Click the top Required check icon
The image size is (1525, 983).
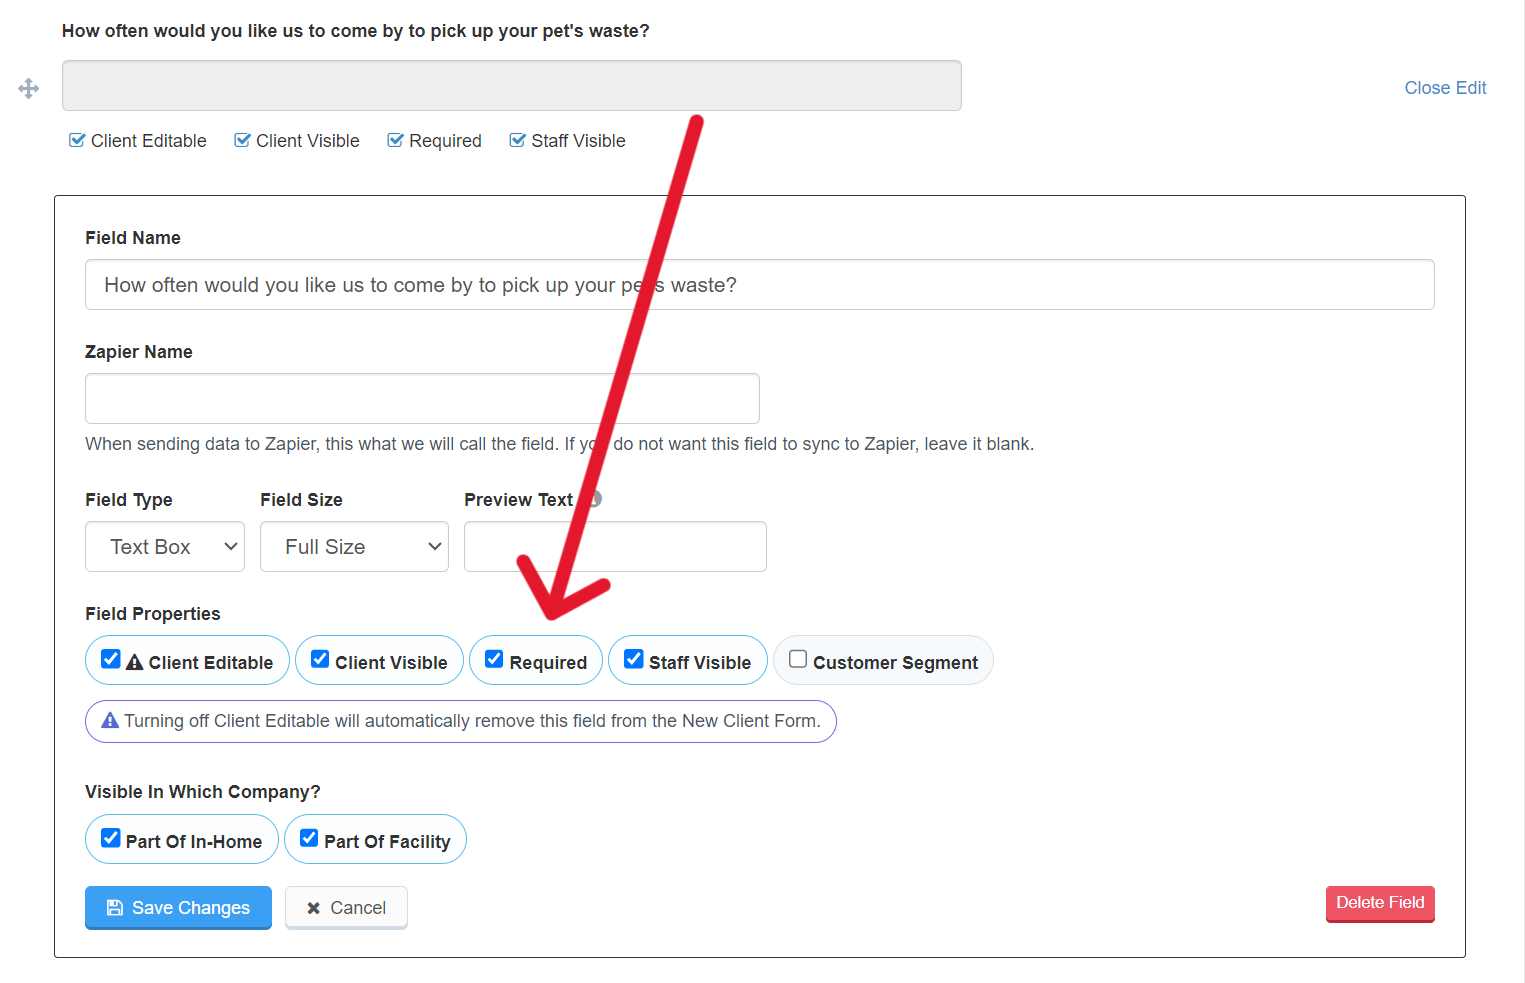pos(395,140)
